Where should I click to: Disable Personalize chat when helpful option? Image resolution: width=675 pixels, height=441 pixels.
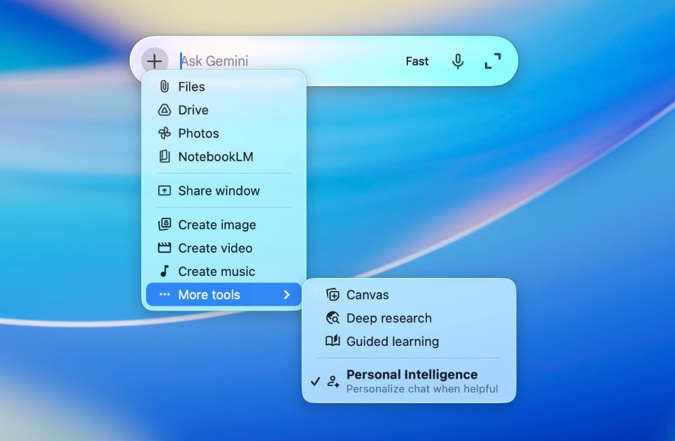[x=421, y=388]
